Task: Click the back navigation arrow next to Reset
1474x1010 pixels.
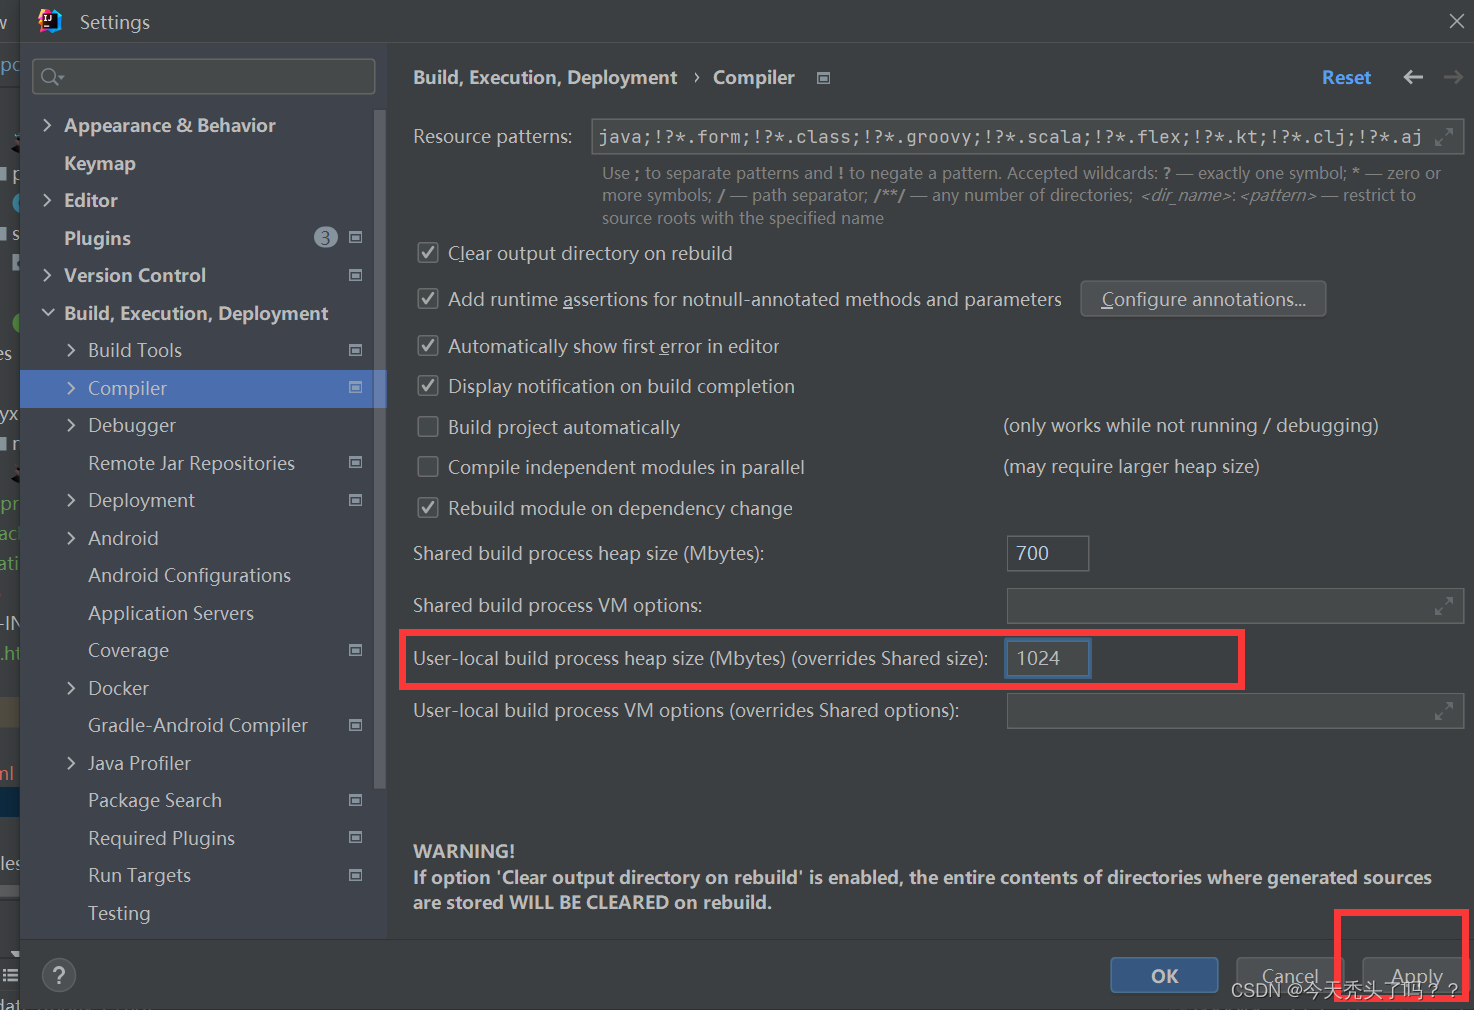Action: pyautogui.click(x=1412, y=77)
